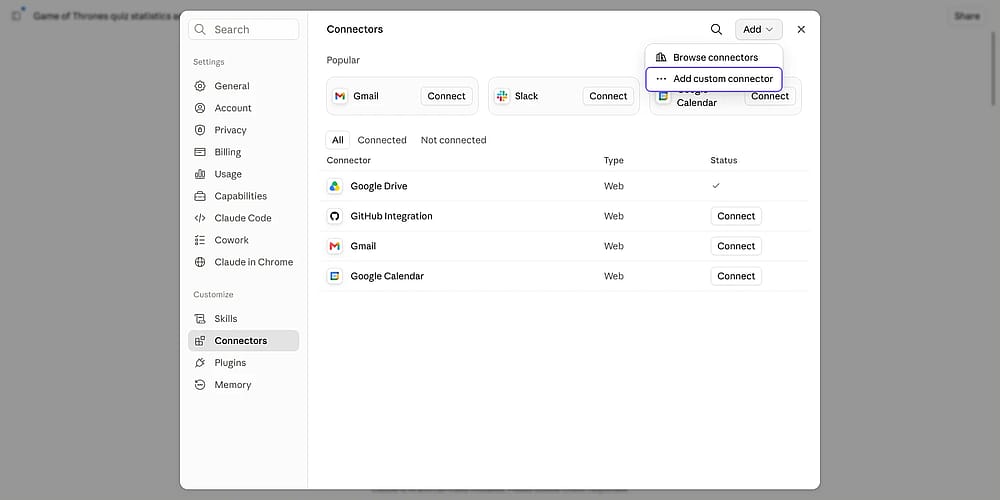
Task: Focus the settings Search field
Action: [x=243, y=29]
